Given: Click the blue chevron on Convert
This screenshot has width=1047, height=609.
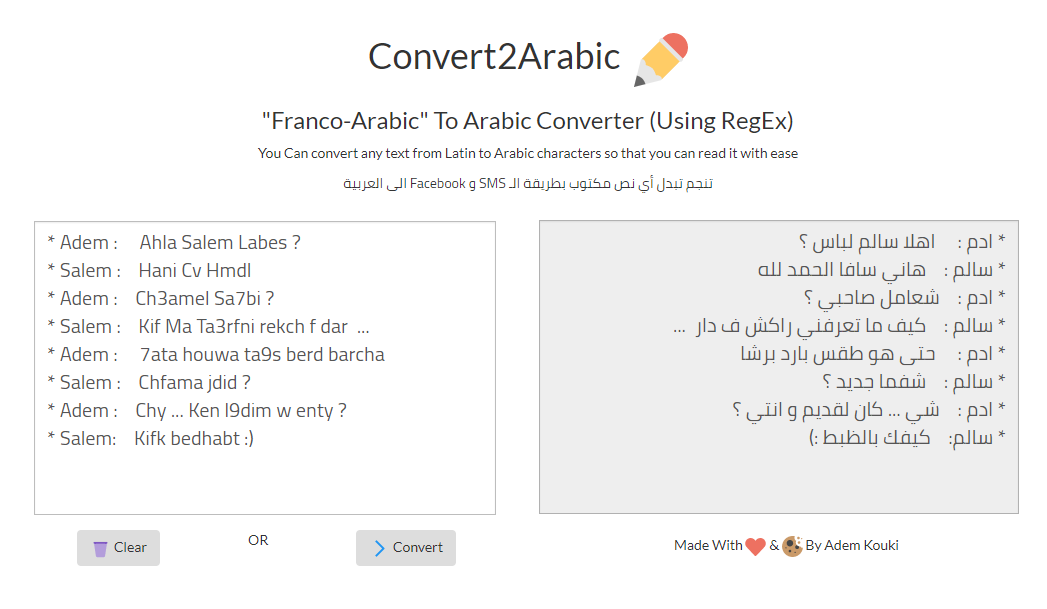Looking at the screenshot, I should [x=379, y=548].
